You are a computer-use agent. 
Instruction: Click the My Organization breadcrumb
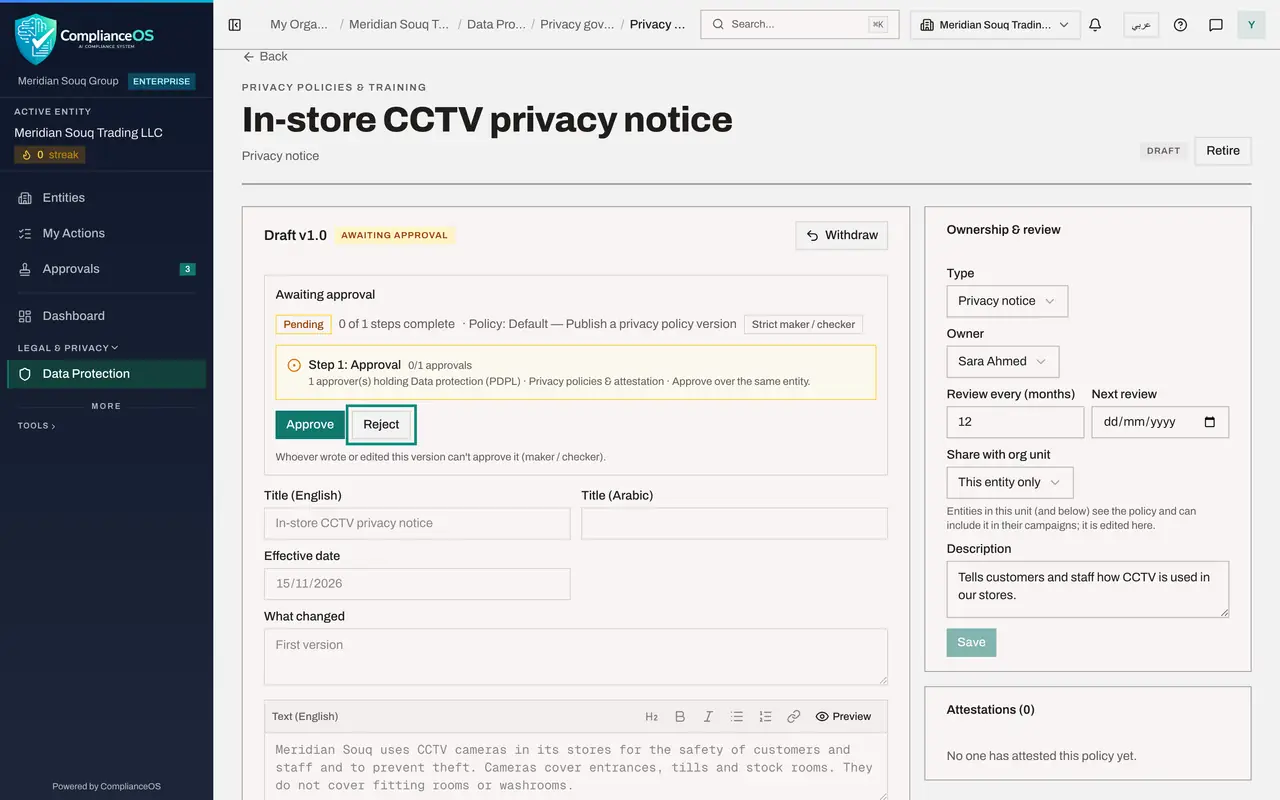point(299,25)
